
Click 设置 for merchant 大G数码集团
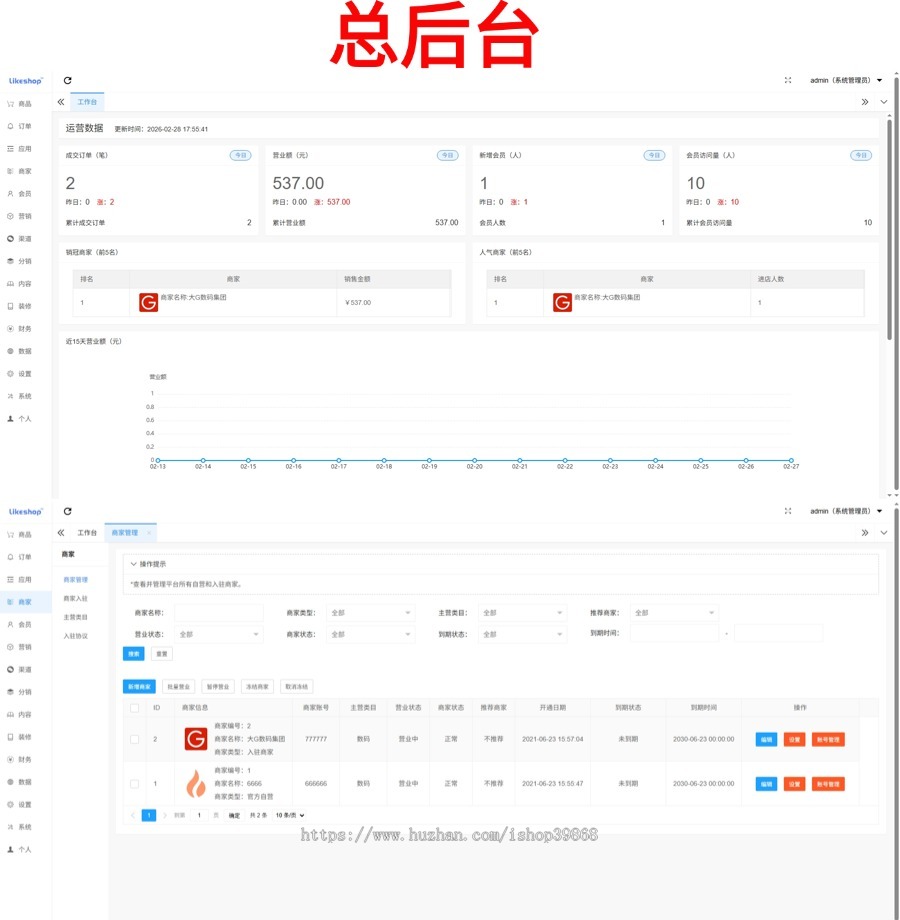(x=794, y=739)
